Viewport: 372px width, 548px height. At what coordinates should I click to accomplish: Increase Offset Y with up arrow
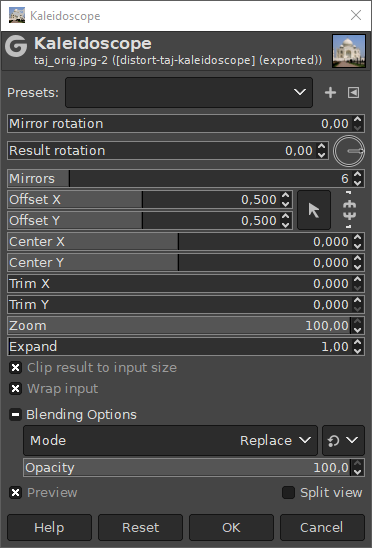pyautogui.click(x=286, y=216)
